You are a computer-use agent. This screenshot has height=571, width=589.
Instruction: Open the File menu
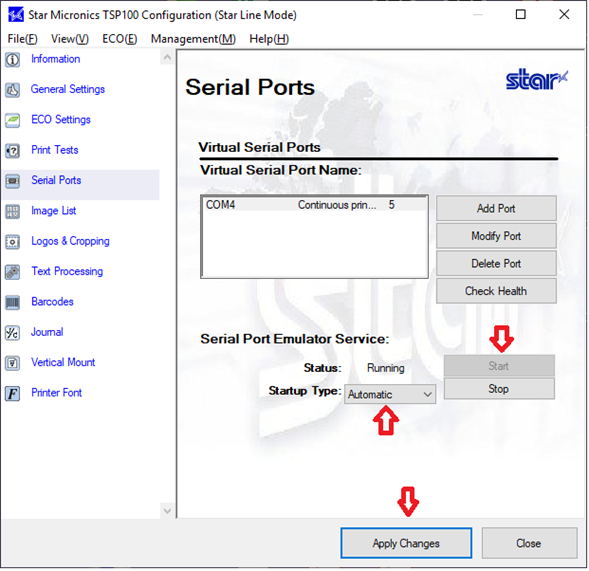(22, 39)
